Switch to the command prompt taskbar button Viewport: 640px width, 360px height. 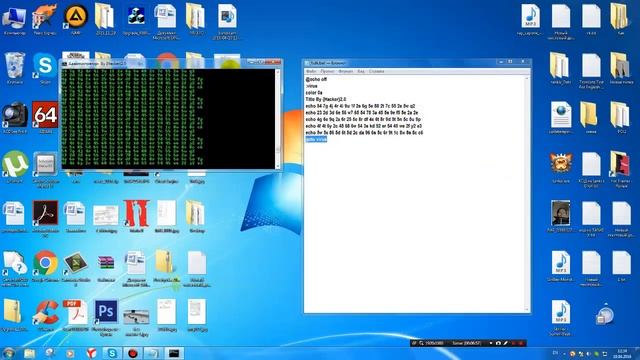coord(174,353)
